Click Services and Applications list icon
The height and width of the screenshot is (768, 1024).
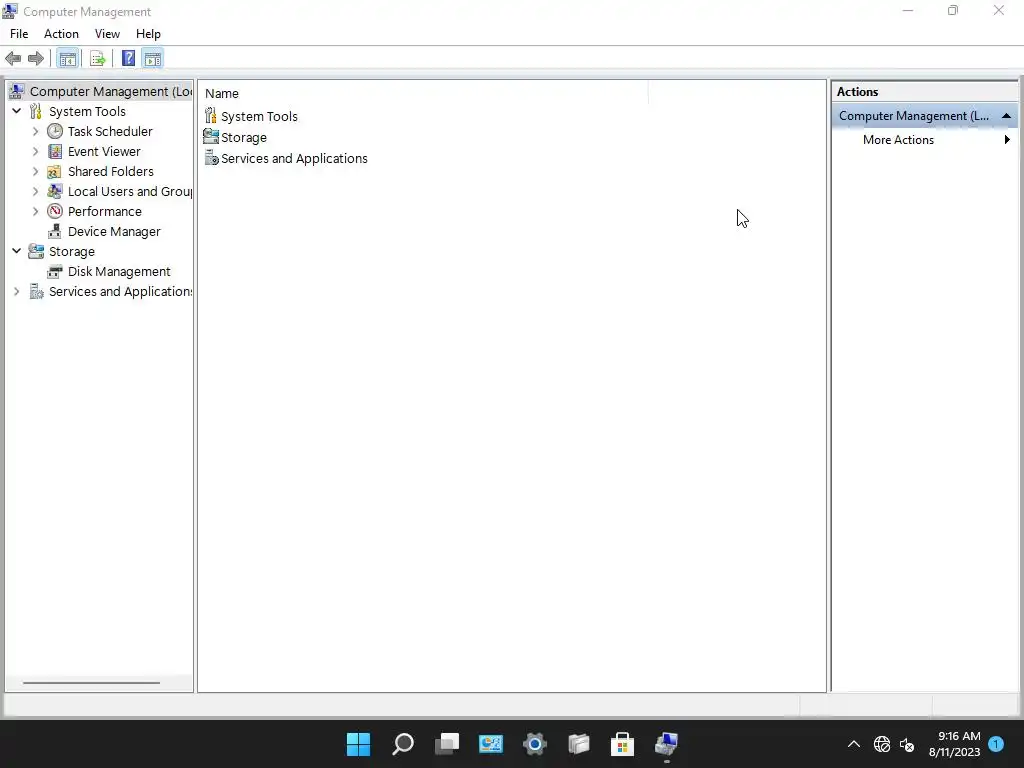[211, 157]
